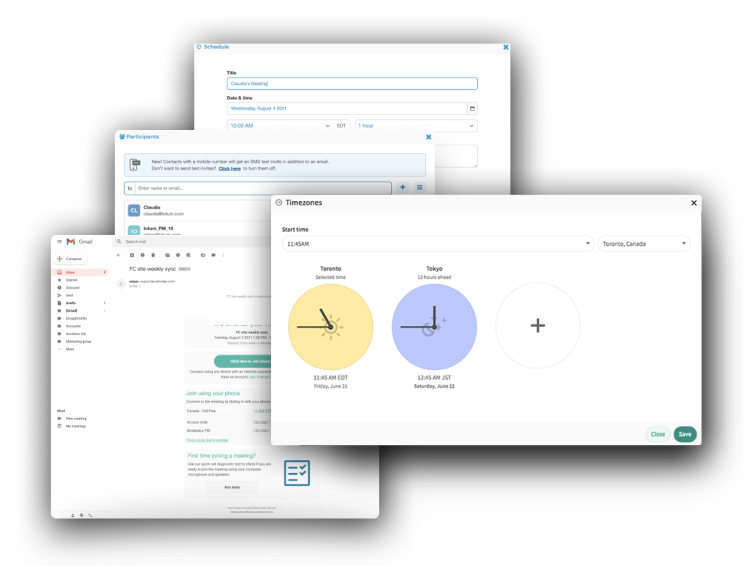Archive the email in Gmail toolbar
The image size is (743, 566).
tap(132, 255)
